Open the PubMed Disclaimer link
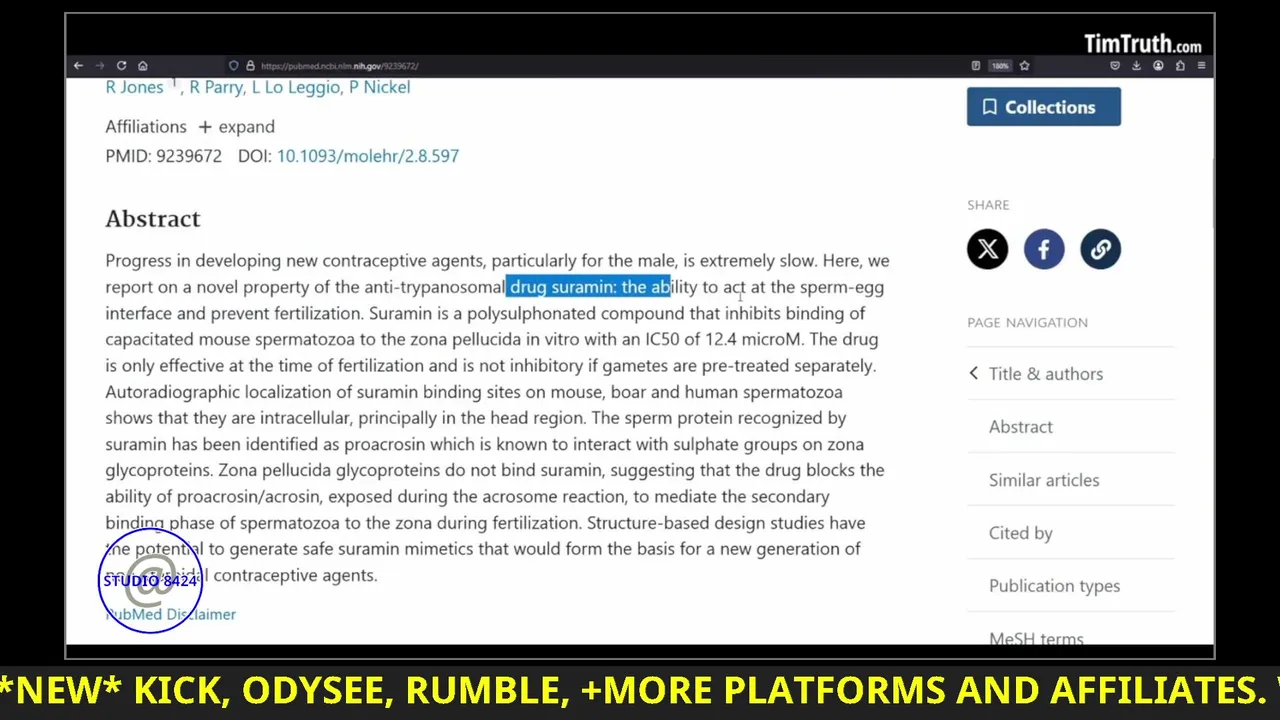This screenshot has width=1280, height=720. [x=171, y=614]
